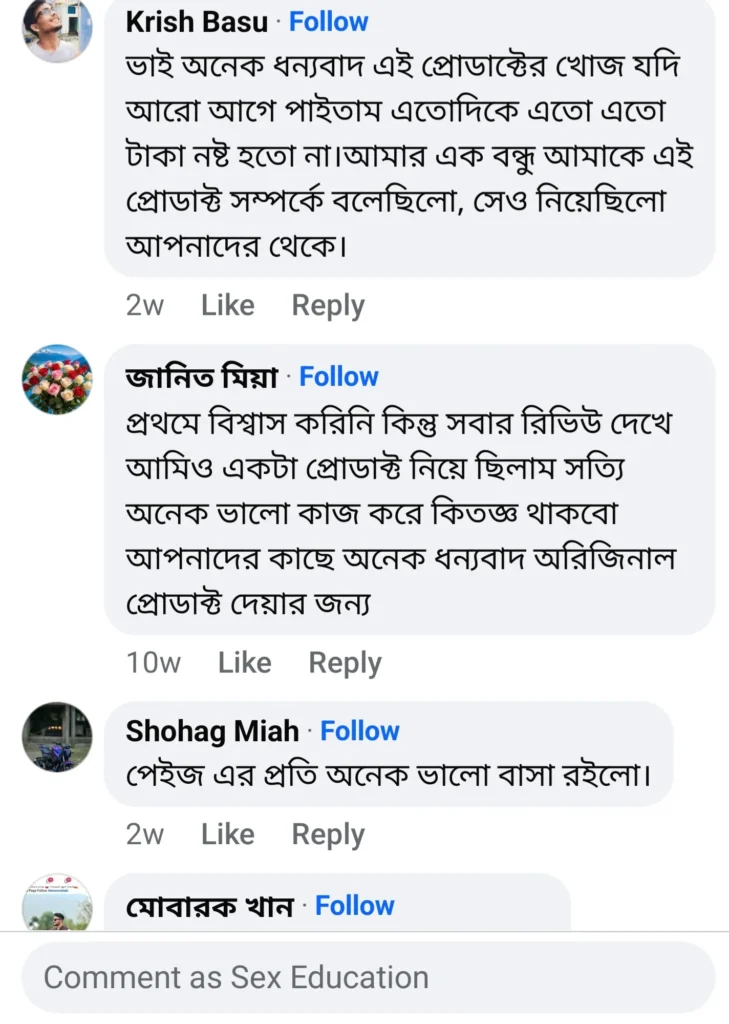Like Krish Basu's comment
The image size is (729, 1024).
click(x=228, y=305)
